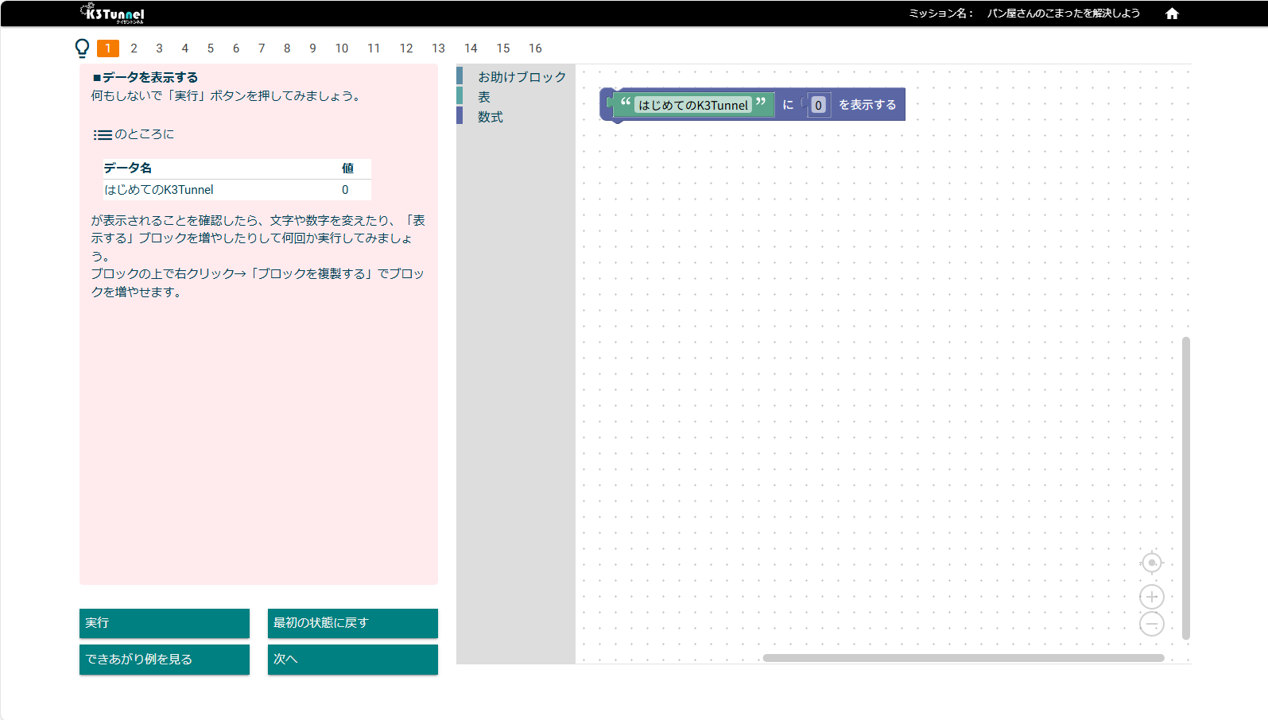Center the workspace with the crosshair icon
Screen dimensions: 1268x720
(1151, 563)
